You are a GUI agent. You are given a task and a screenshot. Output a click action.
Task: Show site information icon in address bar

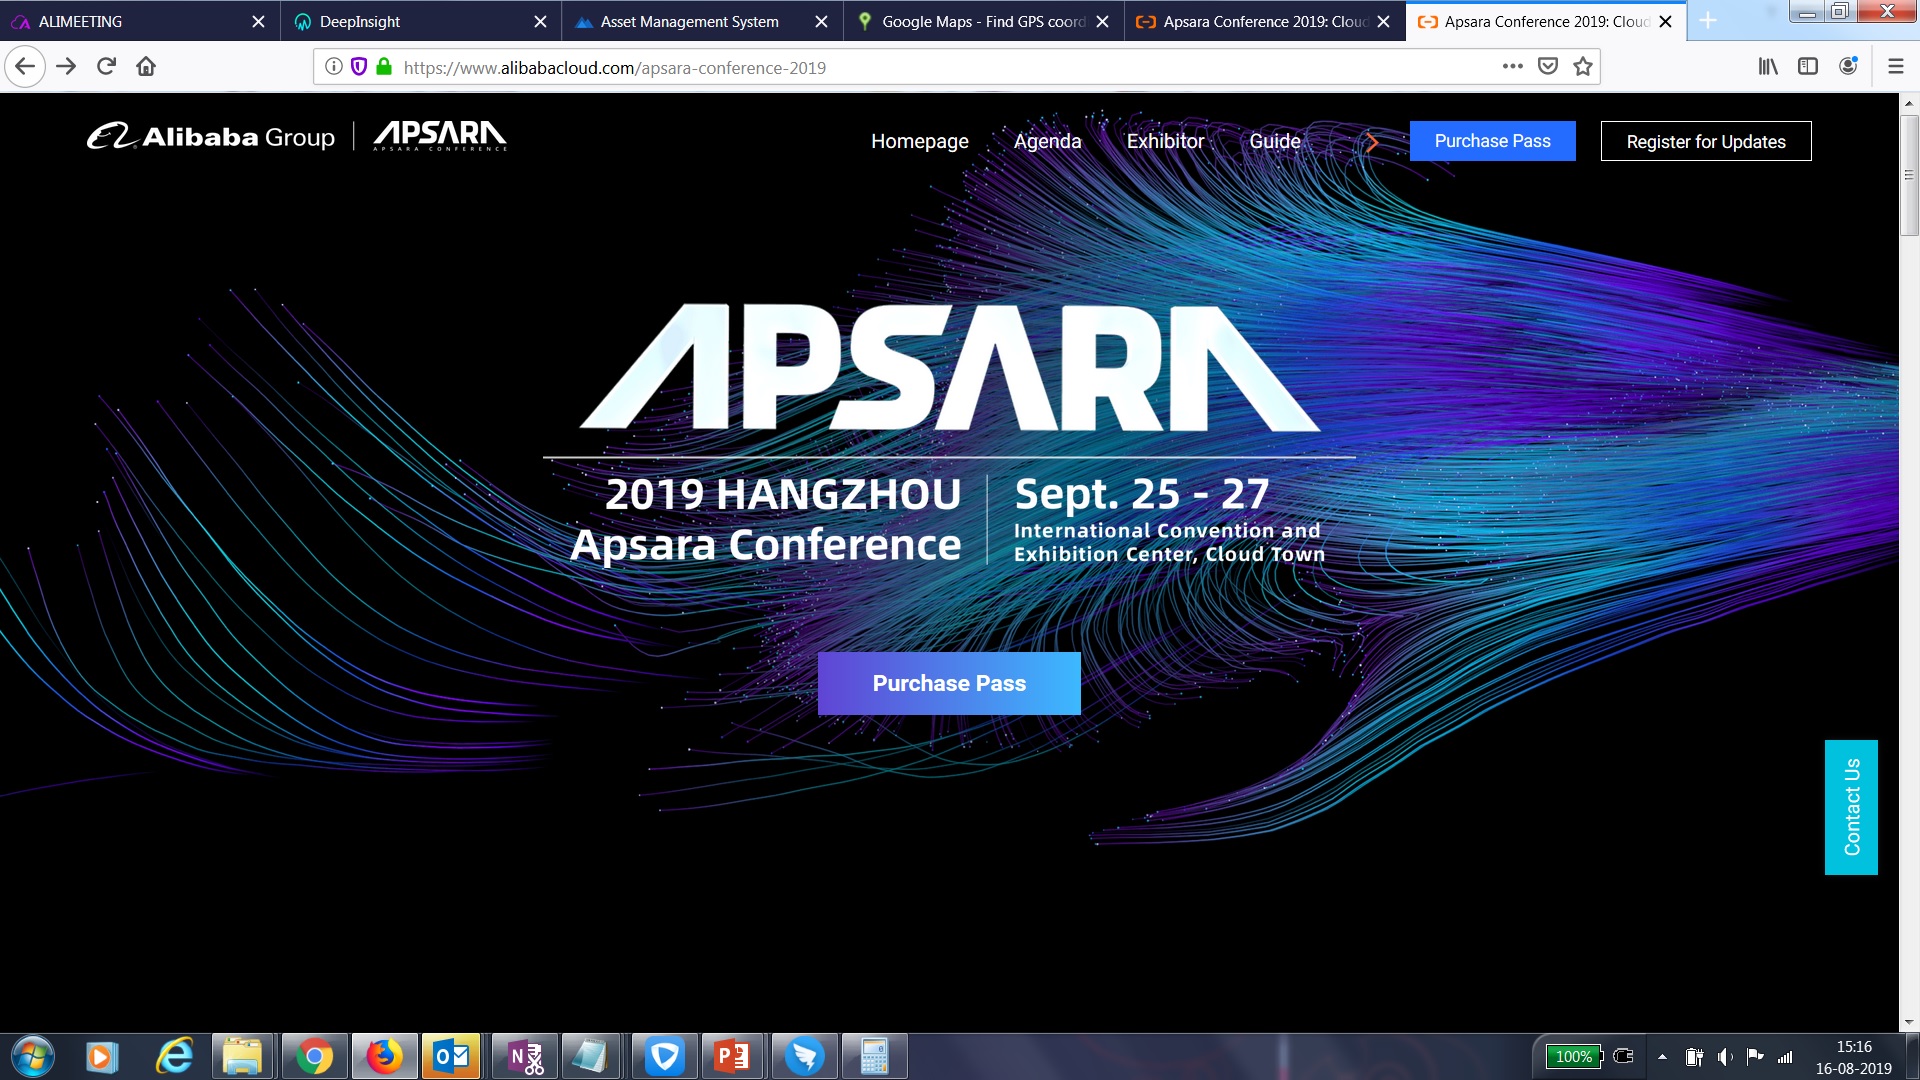(x=334, y=67)
